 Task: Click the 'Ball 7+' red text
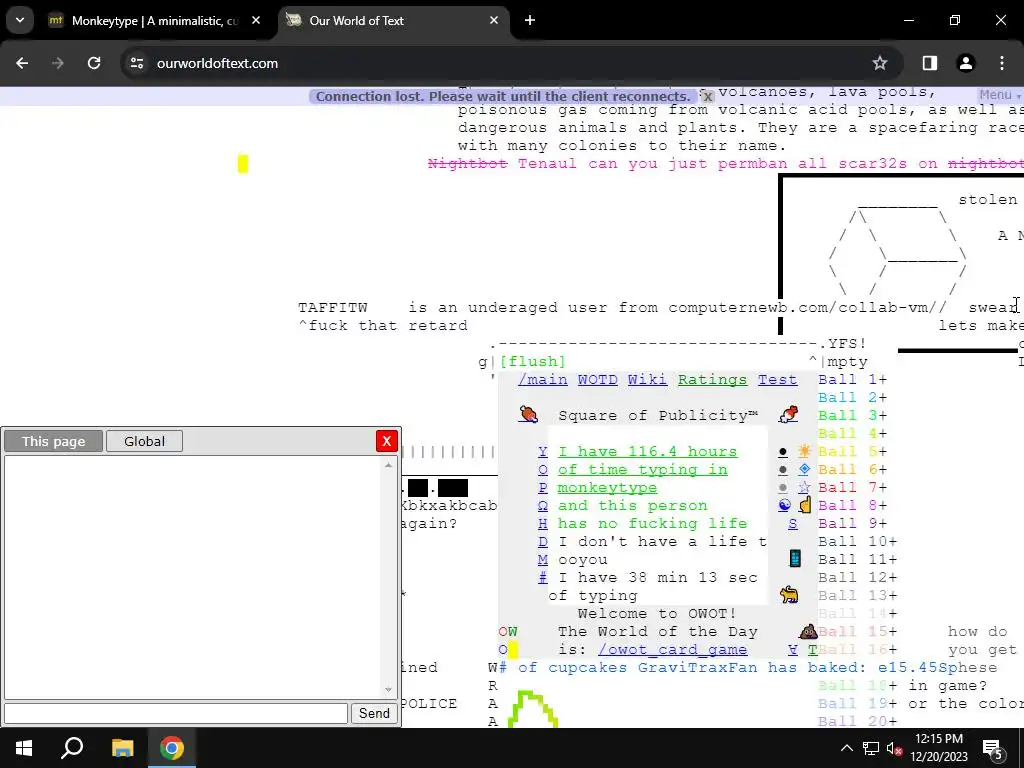click(x=852, y=488)
